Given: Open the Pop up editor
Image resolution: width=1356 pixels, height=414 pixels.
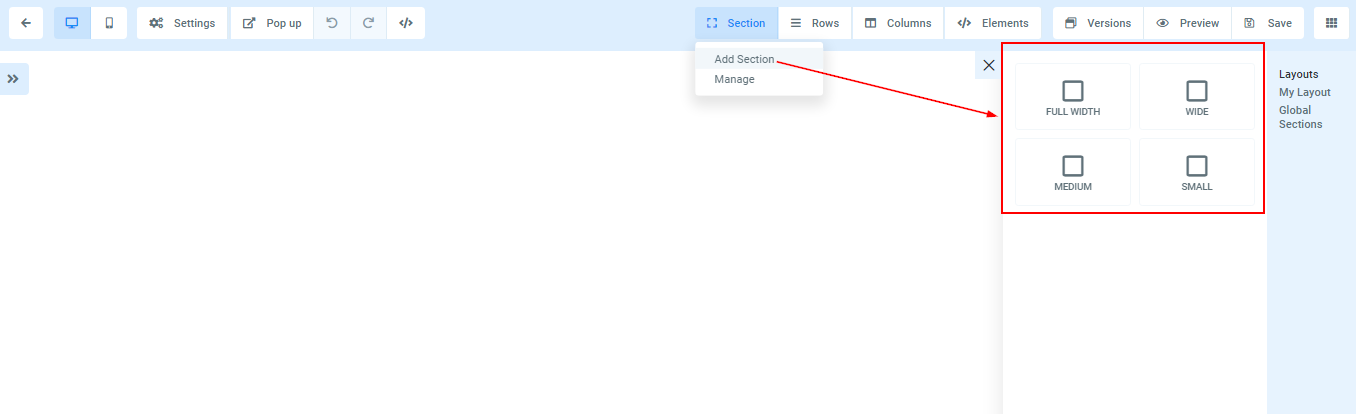Looking at the screenshot, I should 272,23.
